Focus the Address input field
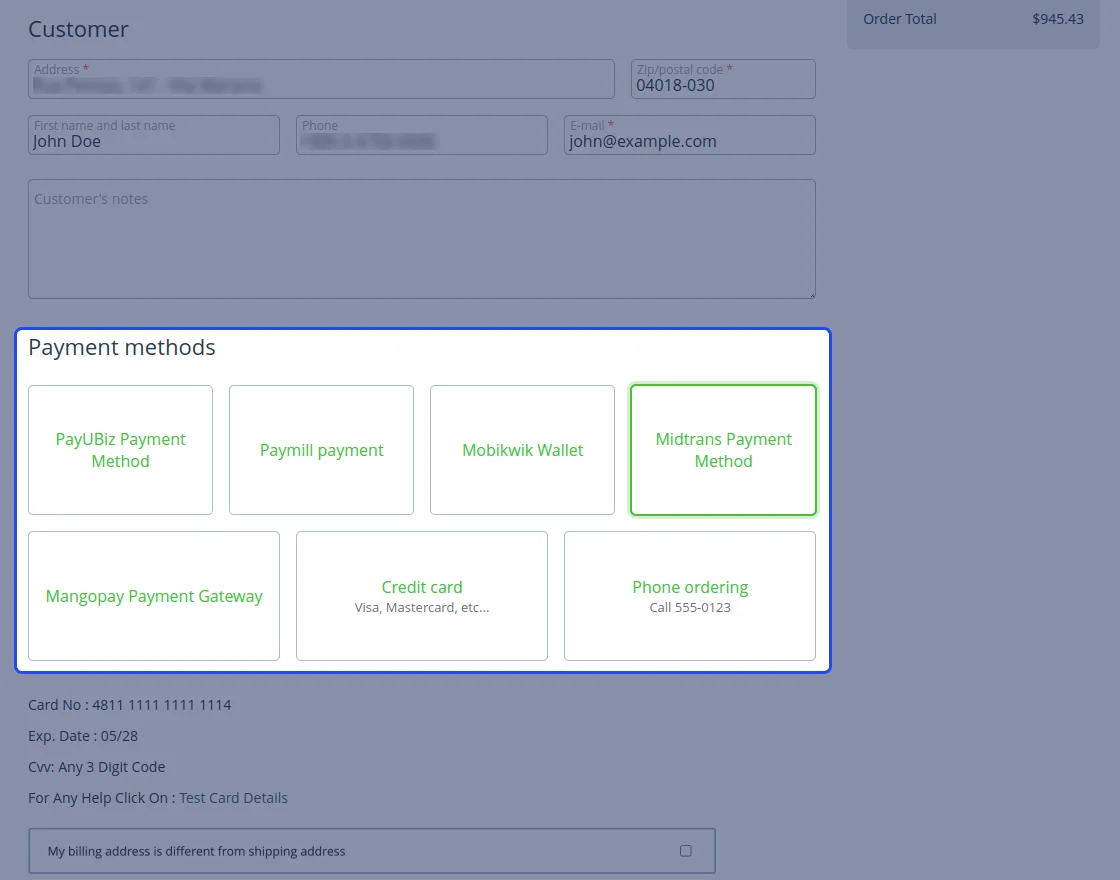Image resolution: width=1120 pixels, height=880 pixels. coord(321,85)
